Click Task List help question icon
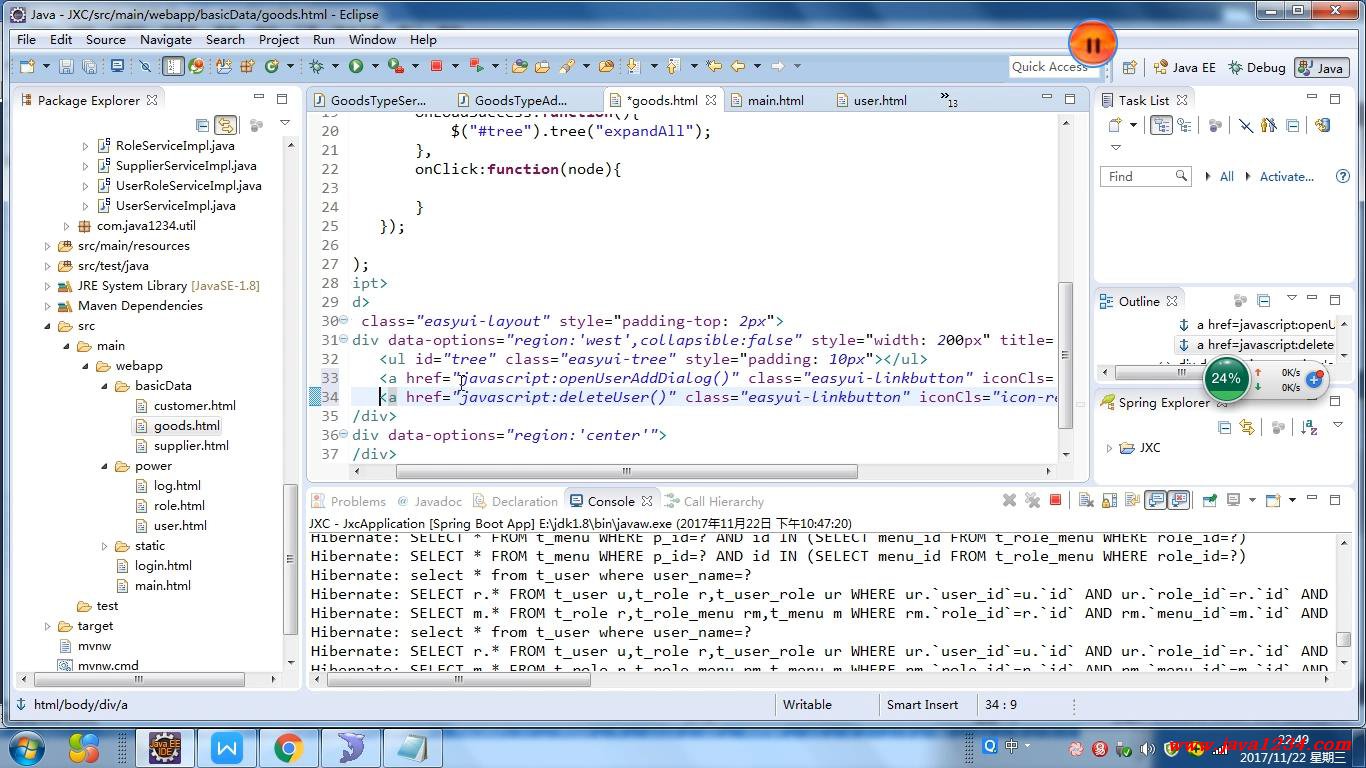1366x768 pixels. (1342, 176)
